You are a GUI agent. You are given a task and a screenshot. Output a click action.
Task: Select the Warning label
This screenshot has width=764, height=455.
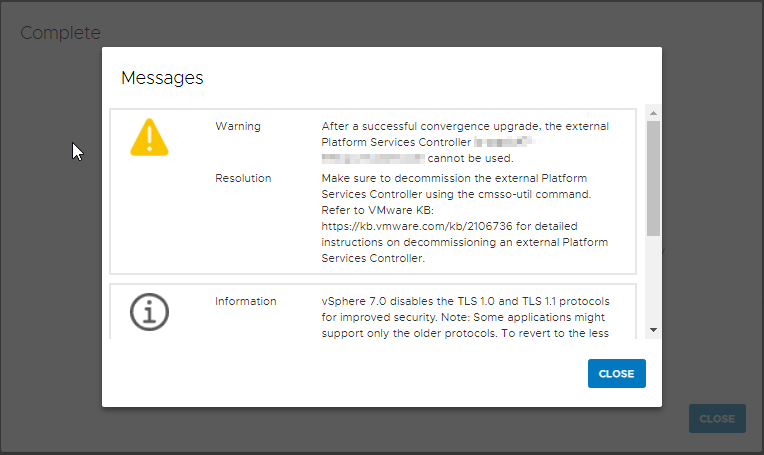click(x=238, y=126)
